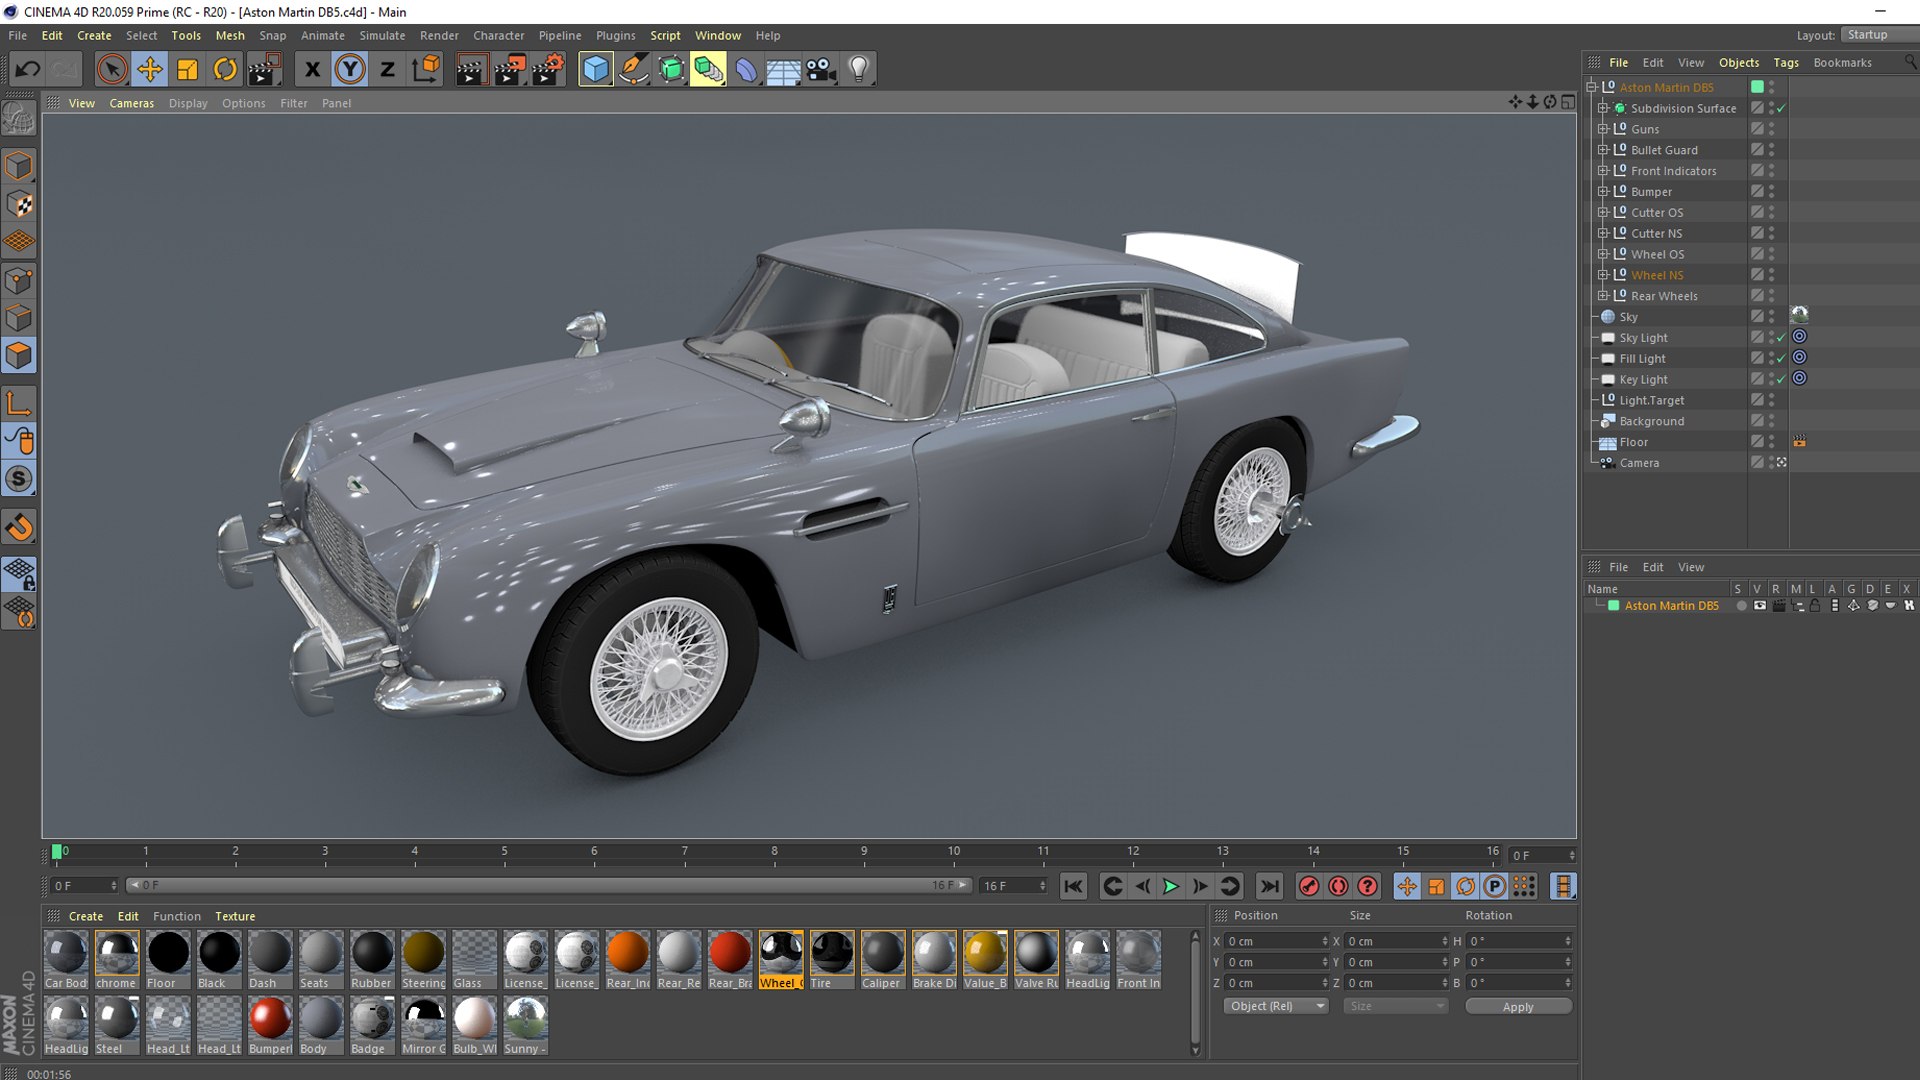Toggle Sky Light enable checkmark
This screenshot has height=1080, width=1920.
coord(1781,338)
